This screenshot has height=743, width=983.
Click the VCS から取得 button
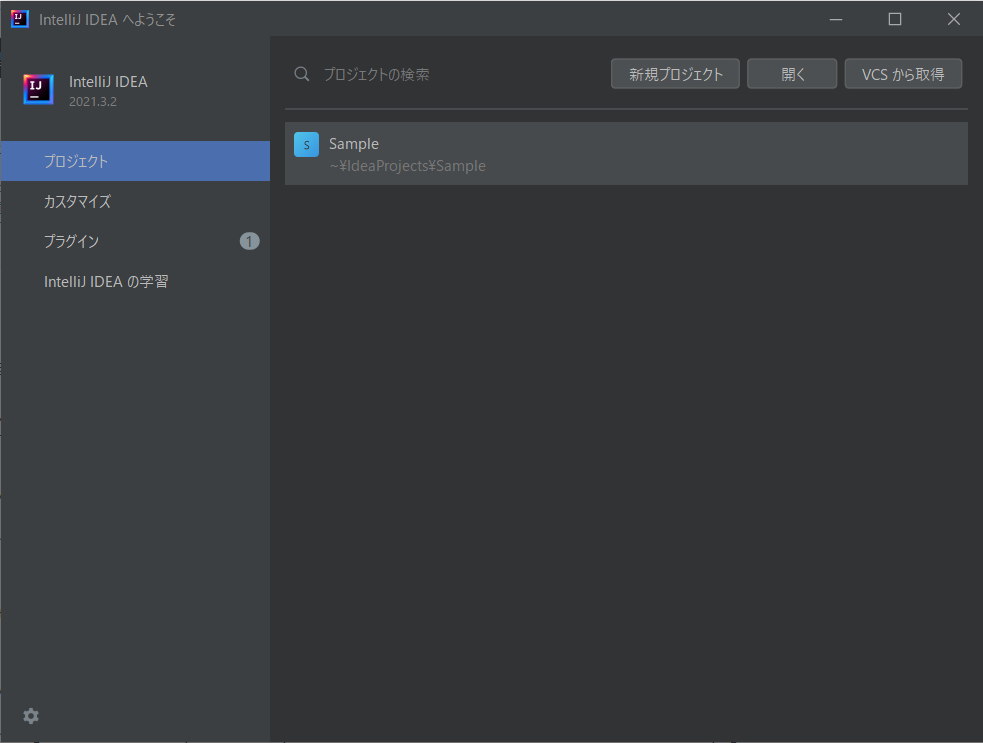pos(903,74)
